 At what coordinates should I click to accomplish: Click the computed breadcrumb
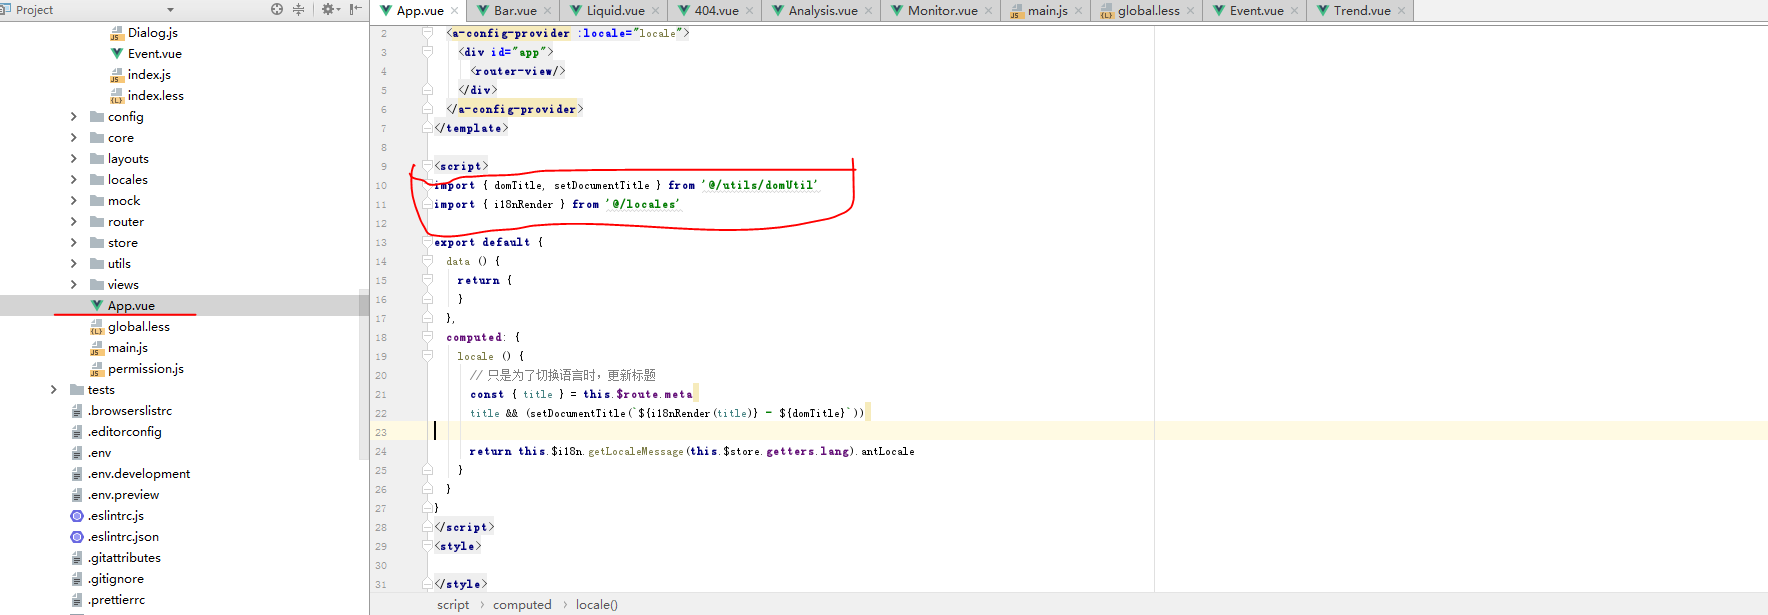522,605
